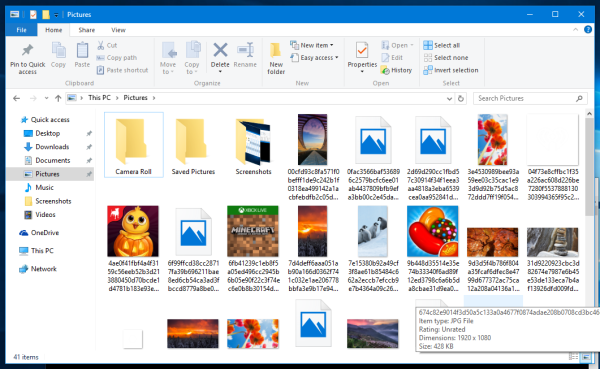Click This PC in address bar
Viewport: 600px width, 369px height.
tap(99, 98)
